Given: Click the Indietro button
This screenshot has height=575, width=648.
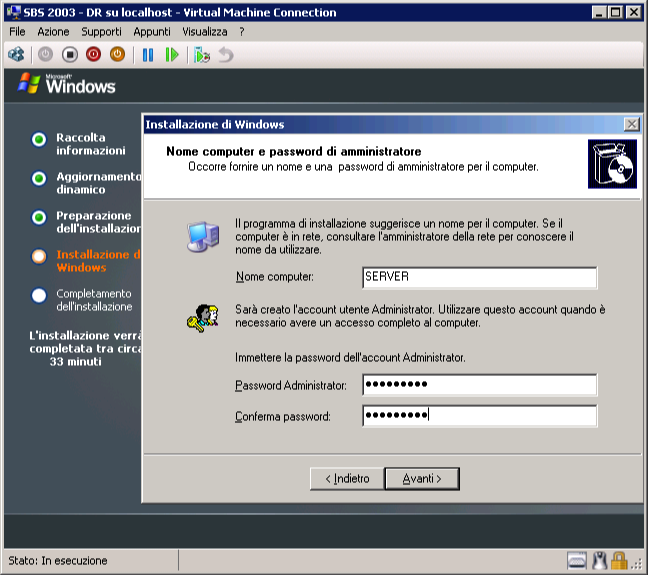Looking at the screenshot, I should [347, 479].
